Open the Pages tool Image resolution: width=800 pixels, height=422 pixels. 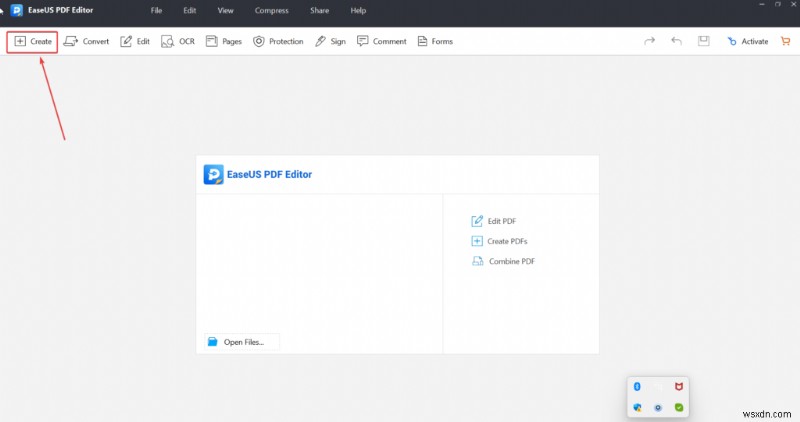tap(224, 41)
